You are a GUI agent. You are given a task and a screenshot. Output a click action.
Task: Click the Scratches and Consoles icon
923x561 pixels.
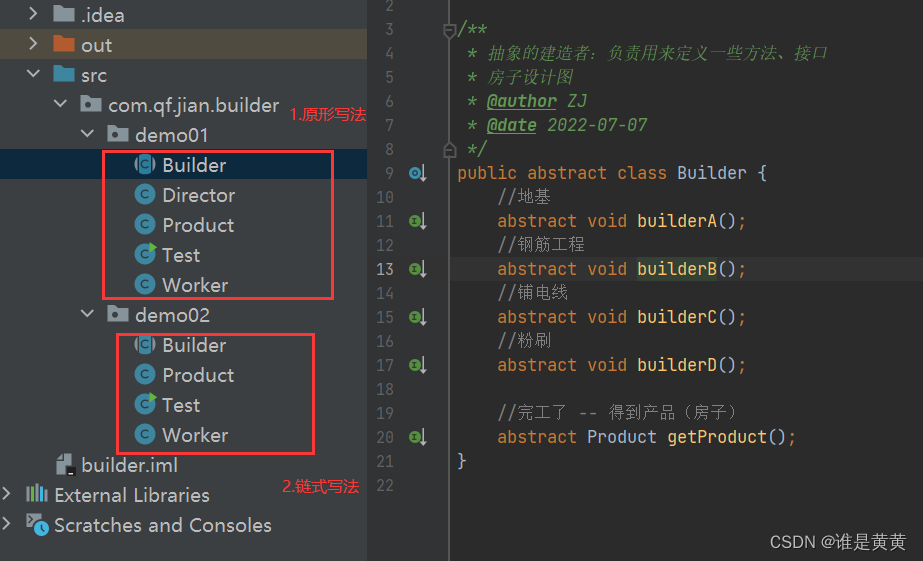pos(37,524)
